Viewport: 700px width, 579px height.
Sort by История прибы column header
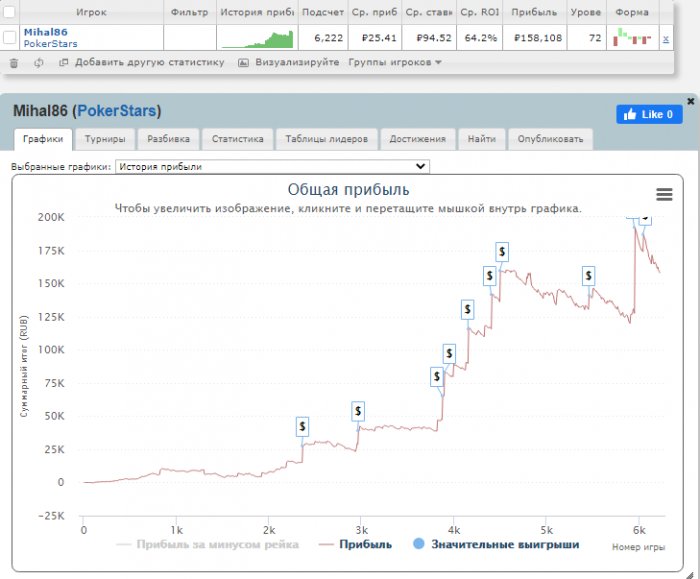point(257,12)
